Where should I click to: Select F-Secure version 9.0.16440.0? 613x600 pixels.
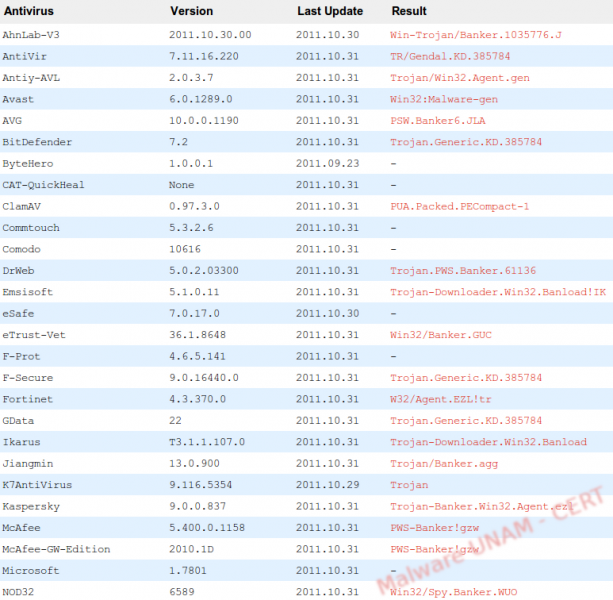204,378
